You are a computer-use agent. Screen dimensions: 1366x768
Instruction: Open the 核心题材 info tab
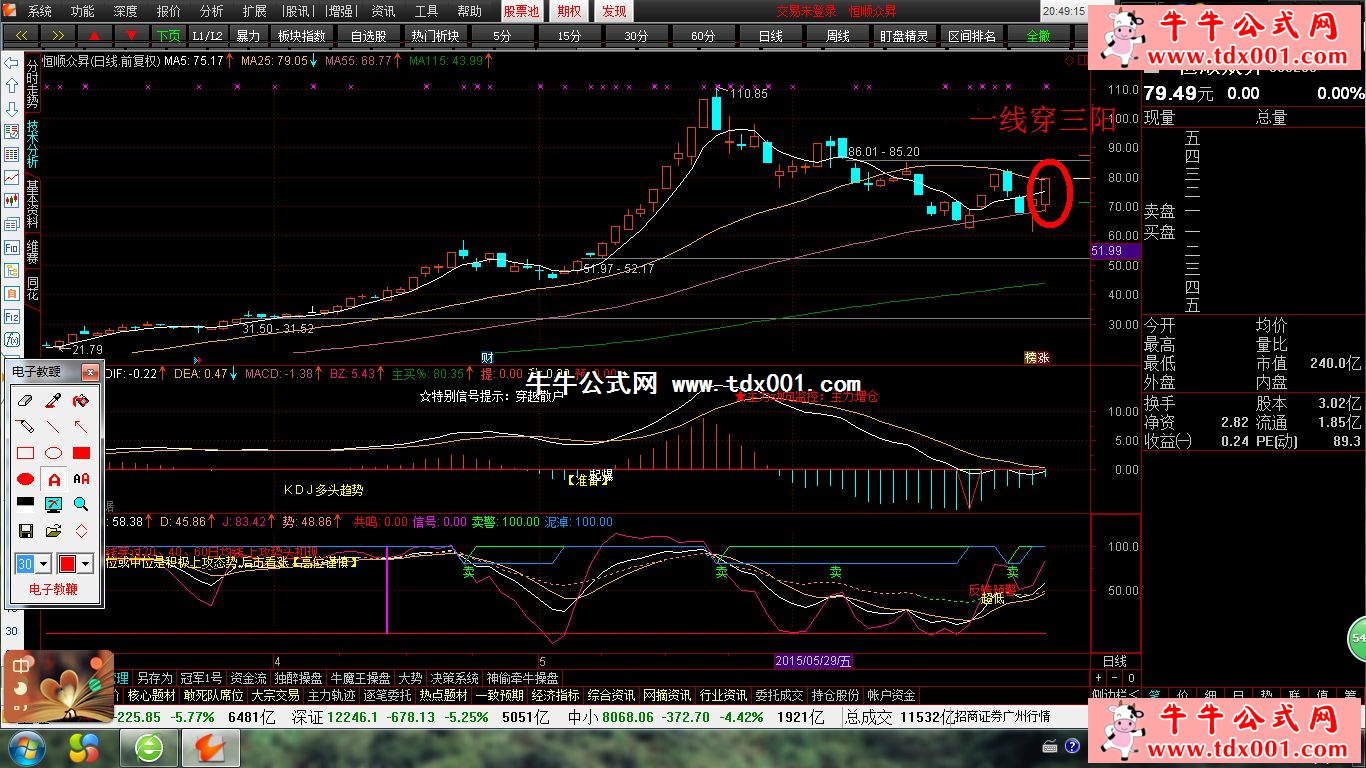click(151, 695)
